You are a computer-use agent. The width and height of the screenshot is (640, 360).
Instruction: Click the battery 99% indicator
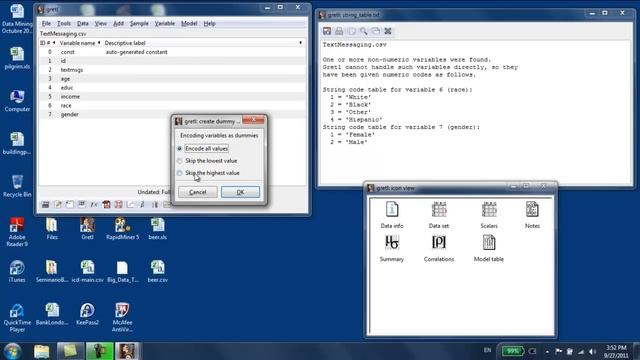[512, 351]
